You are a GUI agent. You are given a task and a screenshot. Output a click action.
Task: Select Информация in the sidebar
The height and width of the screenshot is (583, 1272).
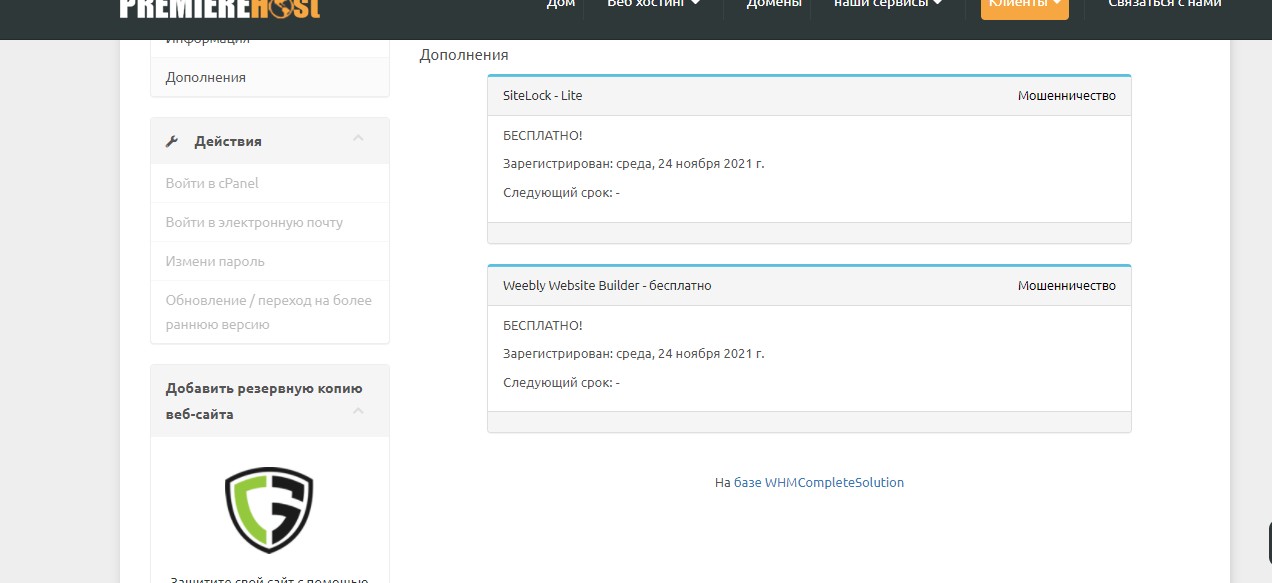click(x=208, y=40)
